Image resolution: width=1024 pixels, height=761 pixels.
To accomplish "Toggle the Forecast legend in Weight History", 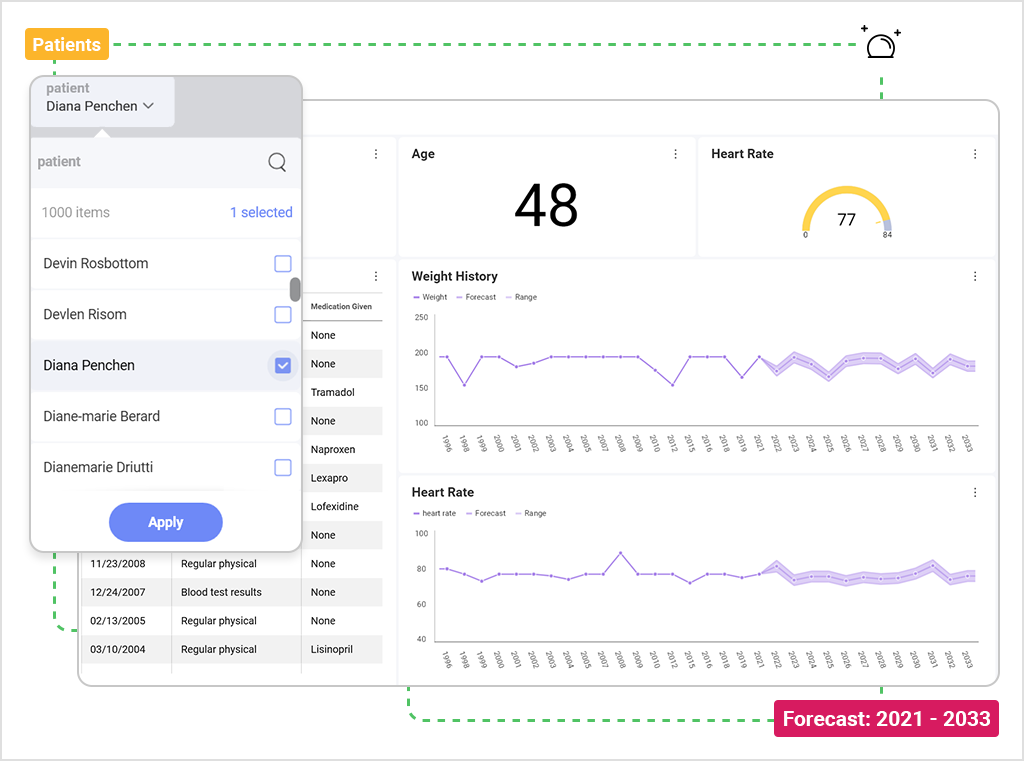I will (x=476, y=297).
